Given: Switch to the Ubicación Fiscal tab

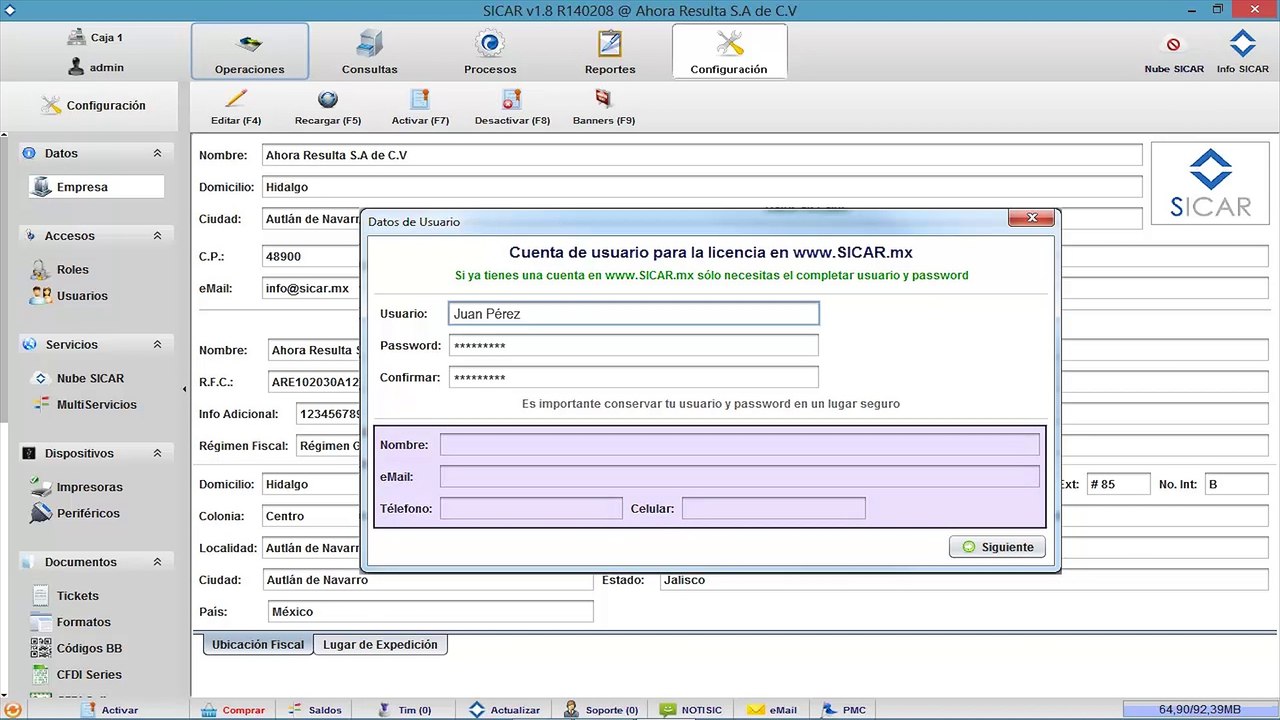Looking at the screenshot, I should (x=258, y=645).
